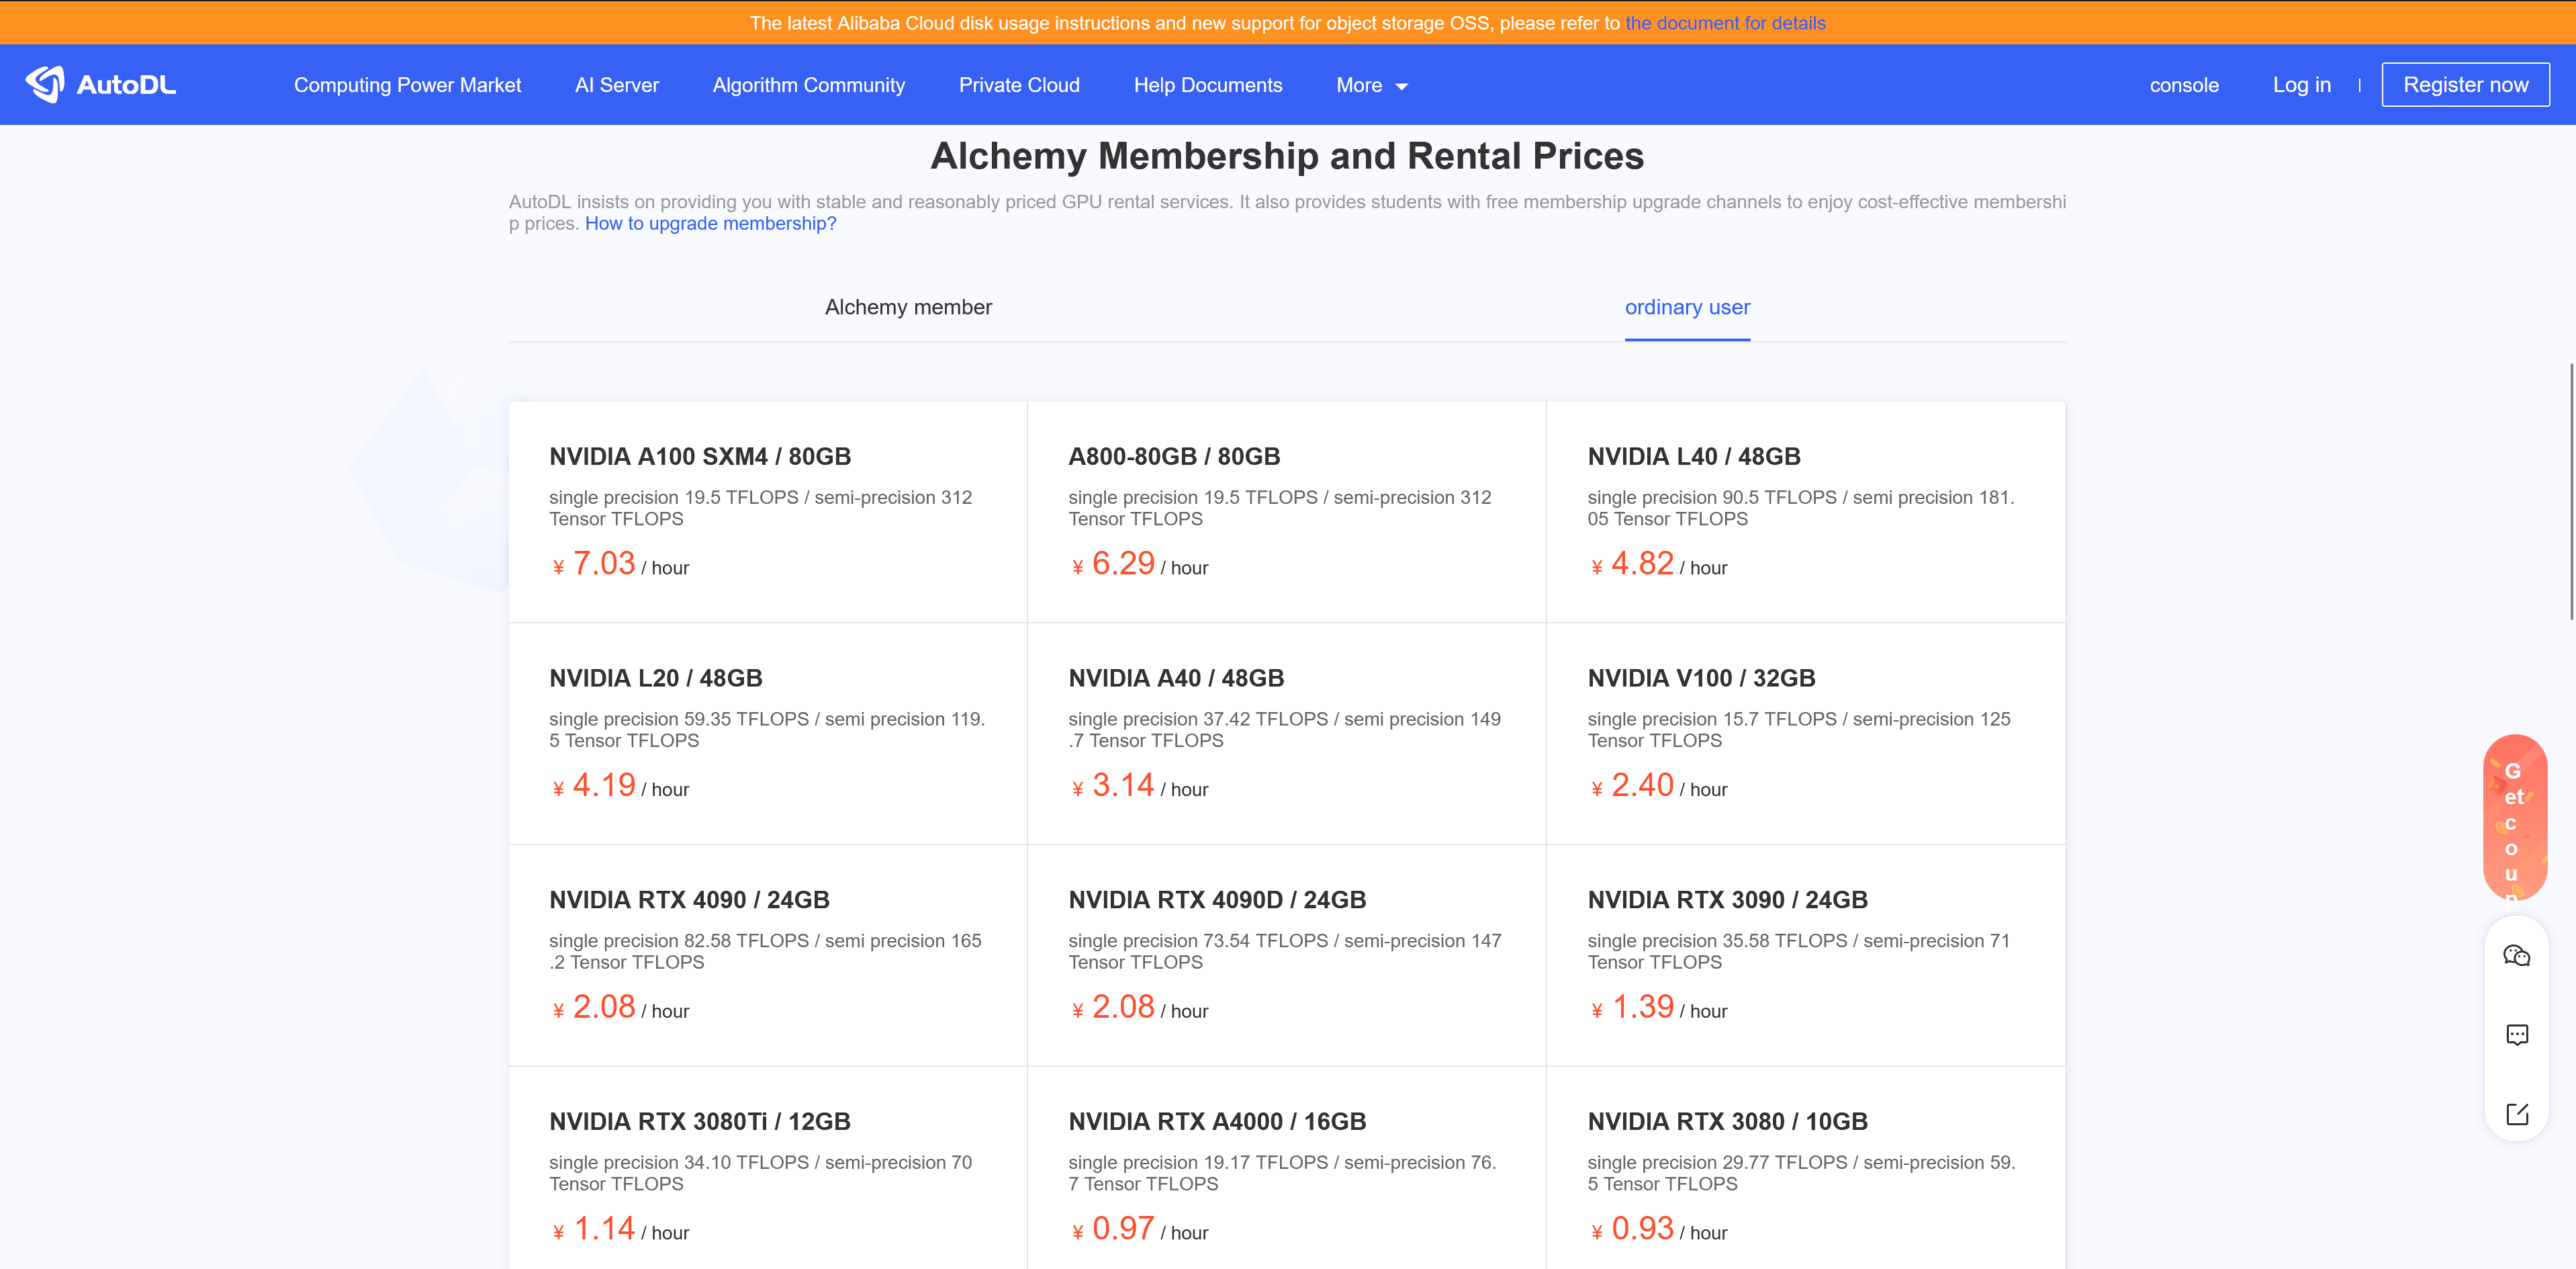Go to AI Server page
2576x1269 pixels.
tap(616, 86)
